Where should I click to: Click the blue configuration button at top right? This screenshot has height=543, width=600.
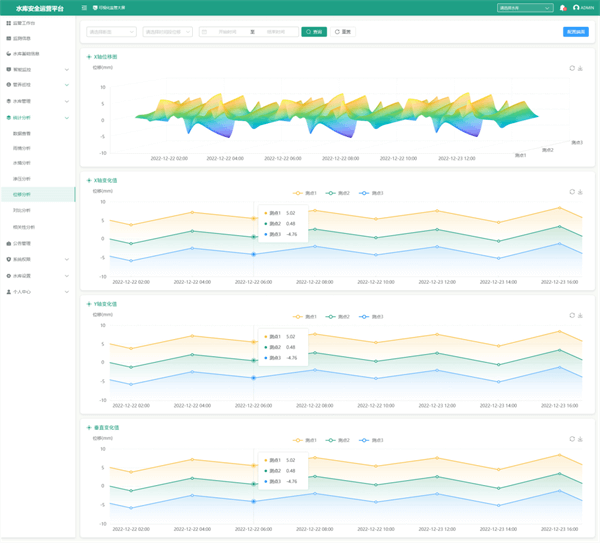pos(576,32)
